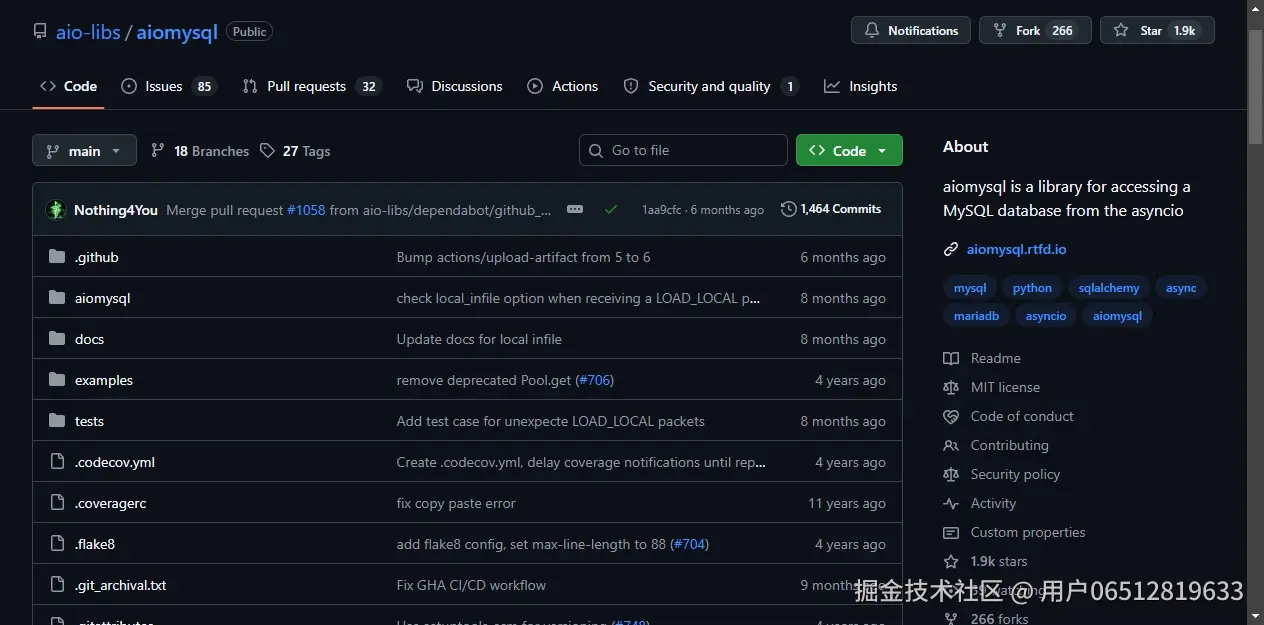Open the Discussions tab
Viewport: 1264px width, 625px height.
click(x=455, y=86)
